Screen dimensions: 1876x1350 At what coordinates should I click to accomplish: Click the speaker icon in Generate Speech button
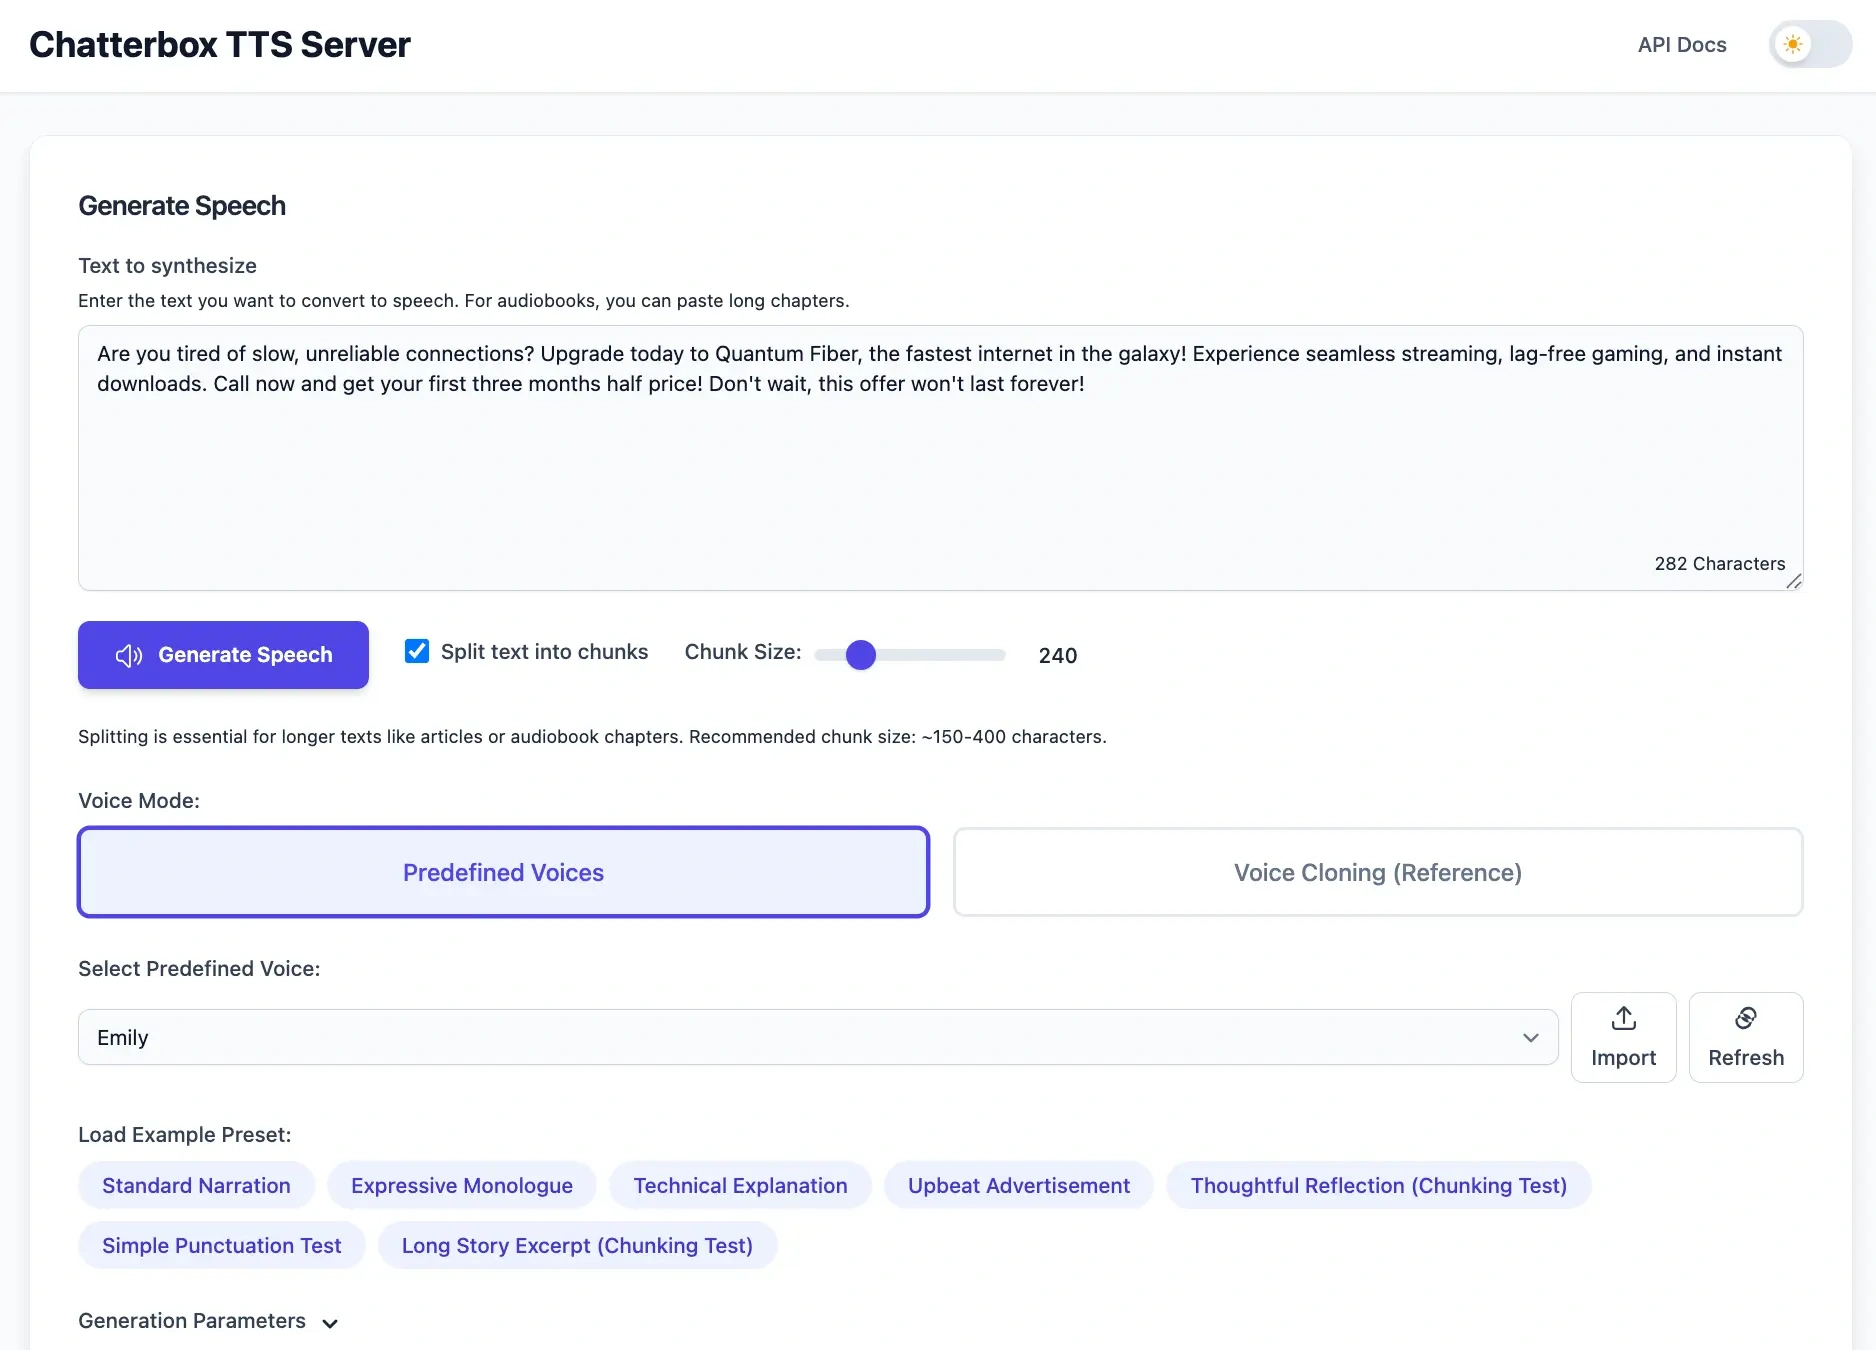click(x=129, y=655)
